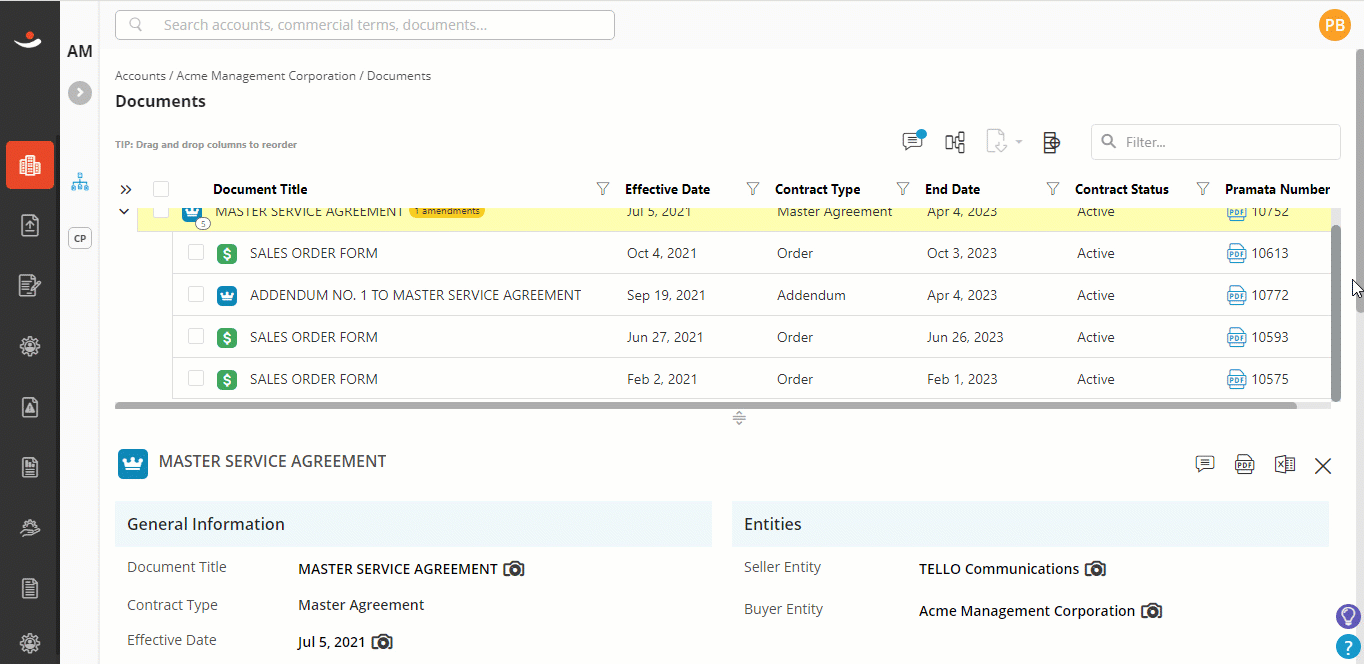Screen dimensions: 1364x664
Task: Click the Entities section header
Action: pyautogui.click(x=1030, y=524)
